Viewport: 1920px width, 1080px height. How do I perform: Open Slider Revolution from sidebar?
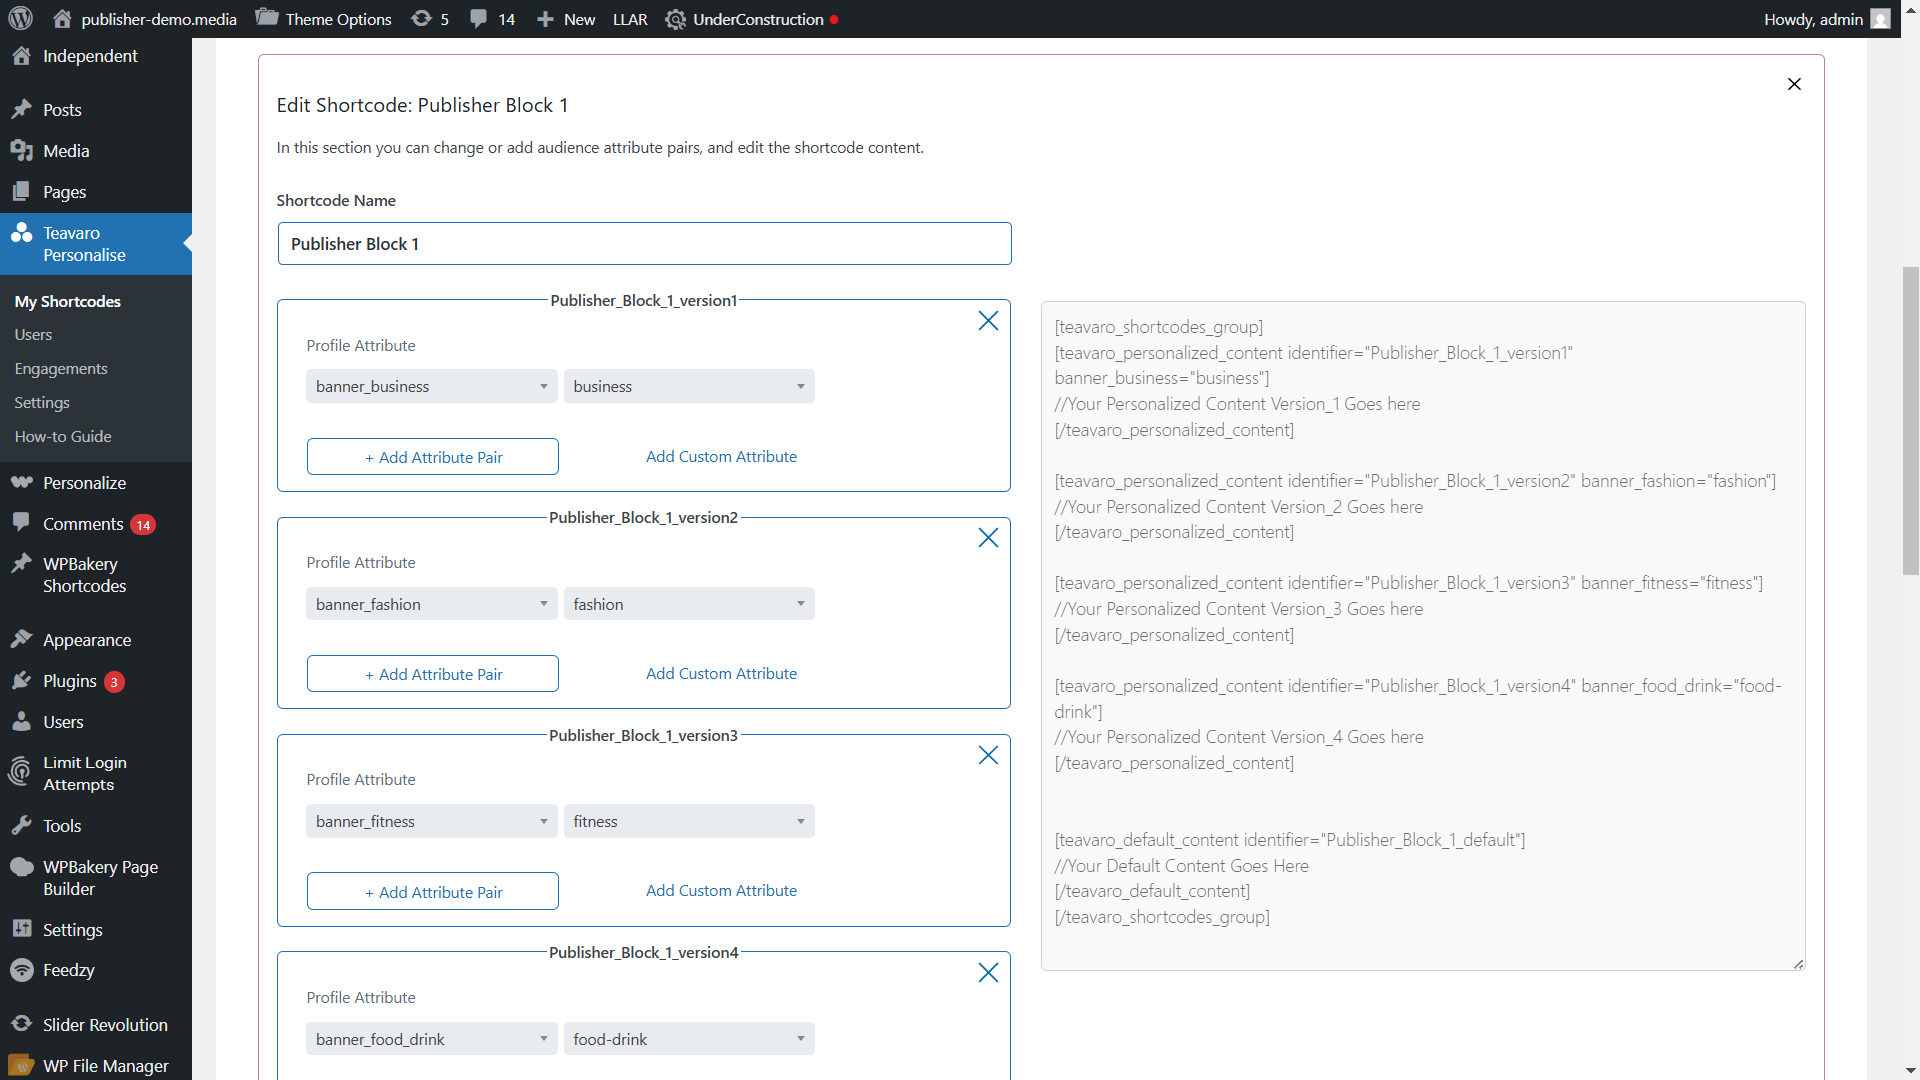105,1025
